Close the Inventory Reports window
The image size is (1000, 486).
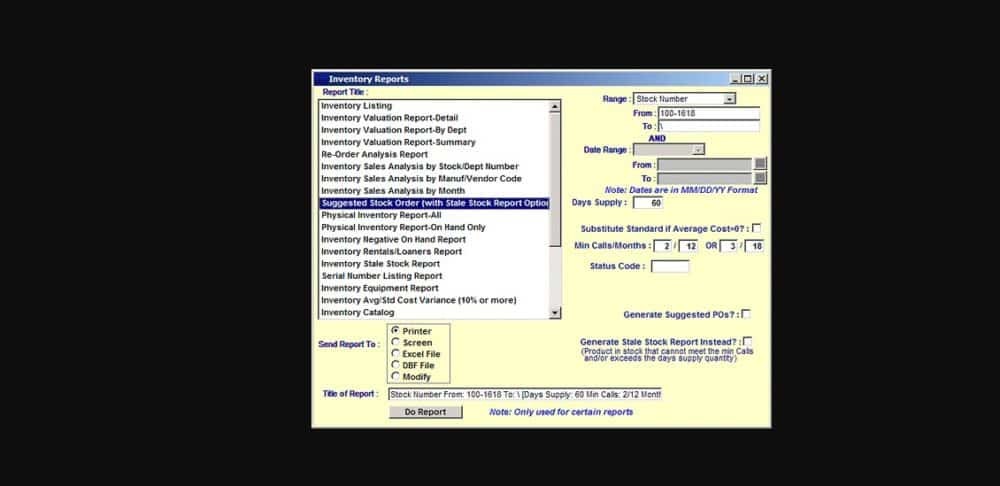point(761,79)
